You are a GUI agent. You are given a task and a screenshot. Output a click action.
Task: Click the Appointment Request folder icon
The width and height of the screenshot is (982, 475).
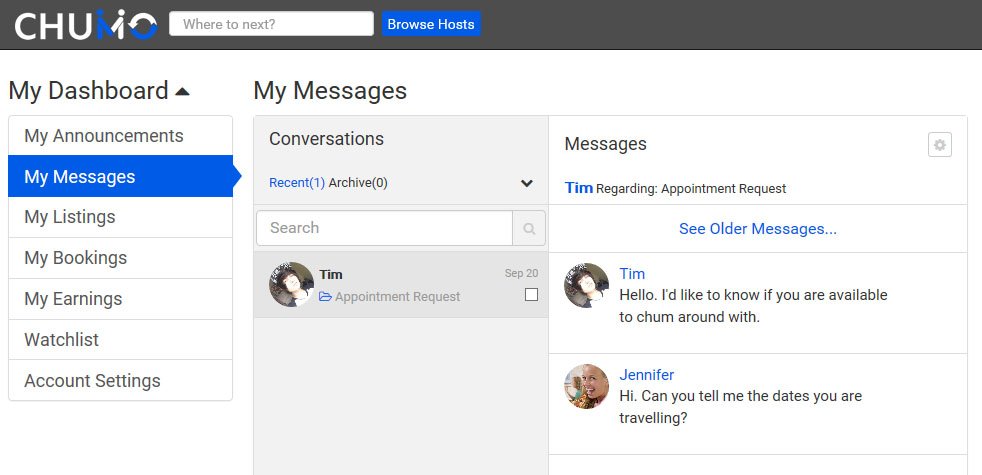325,296
